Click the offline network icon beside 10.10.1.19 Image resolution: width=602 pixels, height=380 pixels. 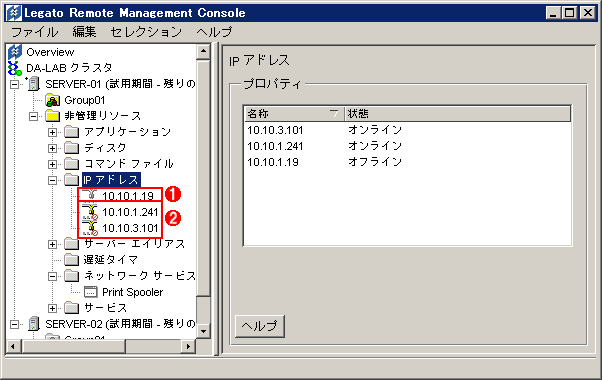coord(91,195)
